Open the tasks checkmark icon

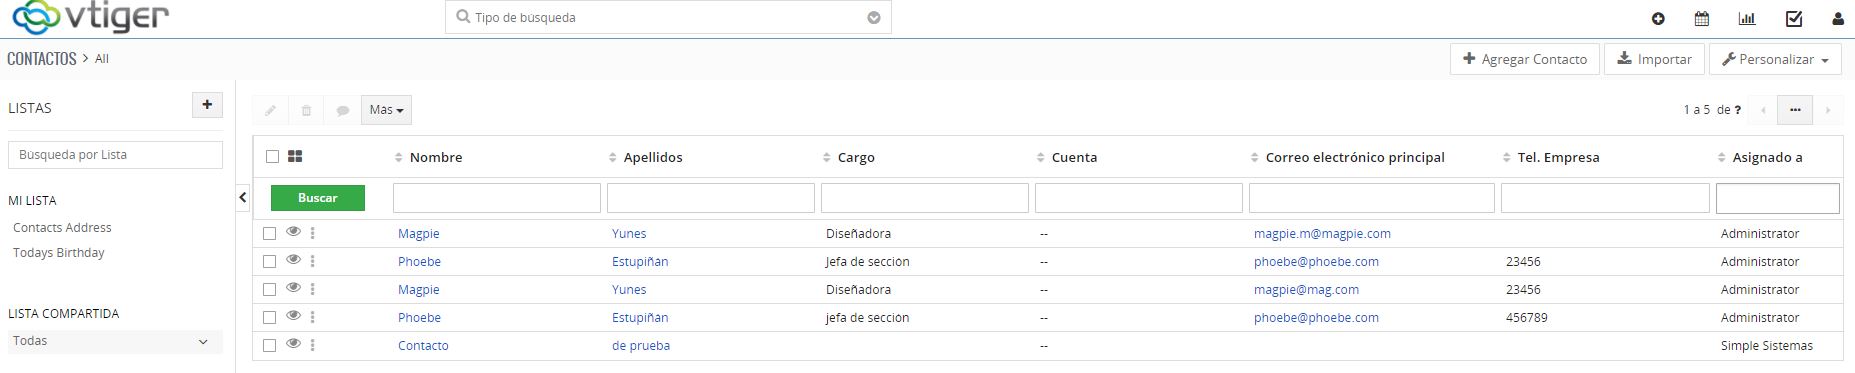coord(1793,18)
